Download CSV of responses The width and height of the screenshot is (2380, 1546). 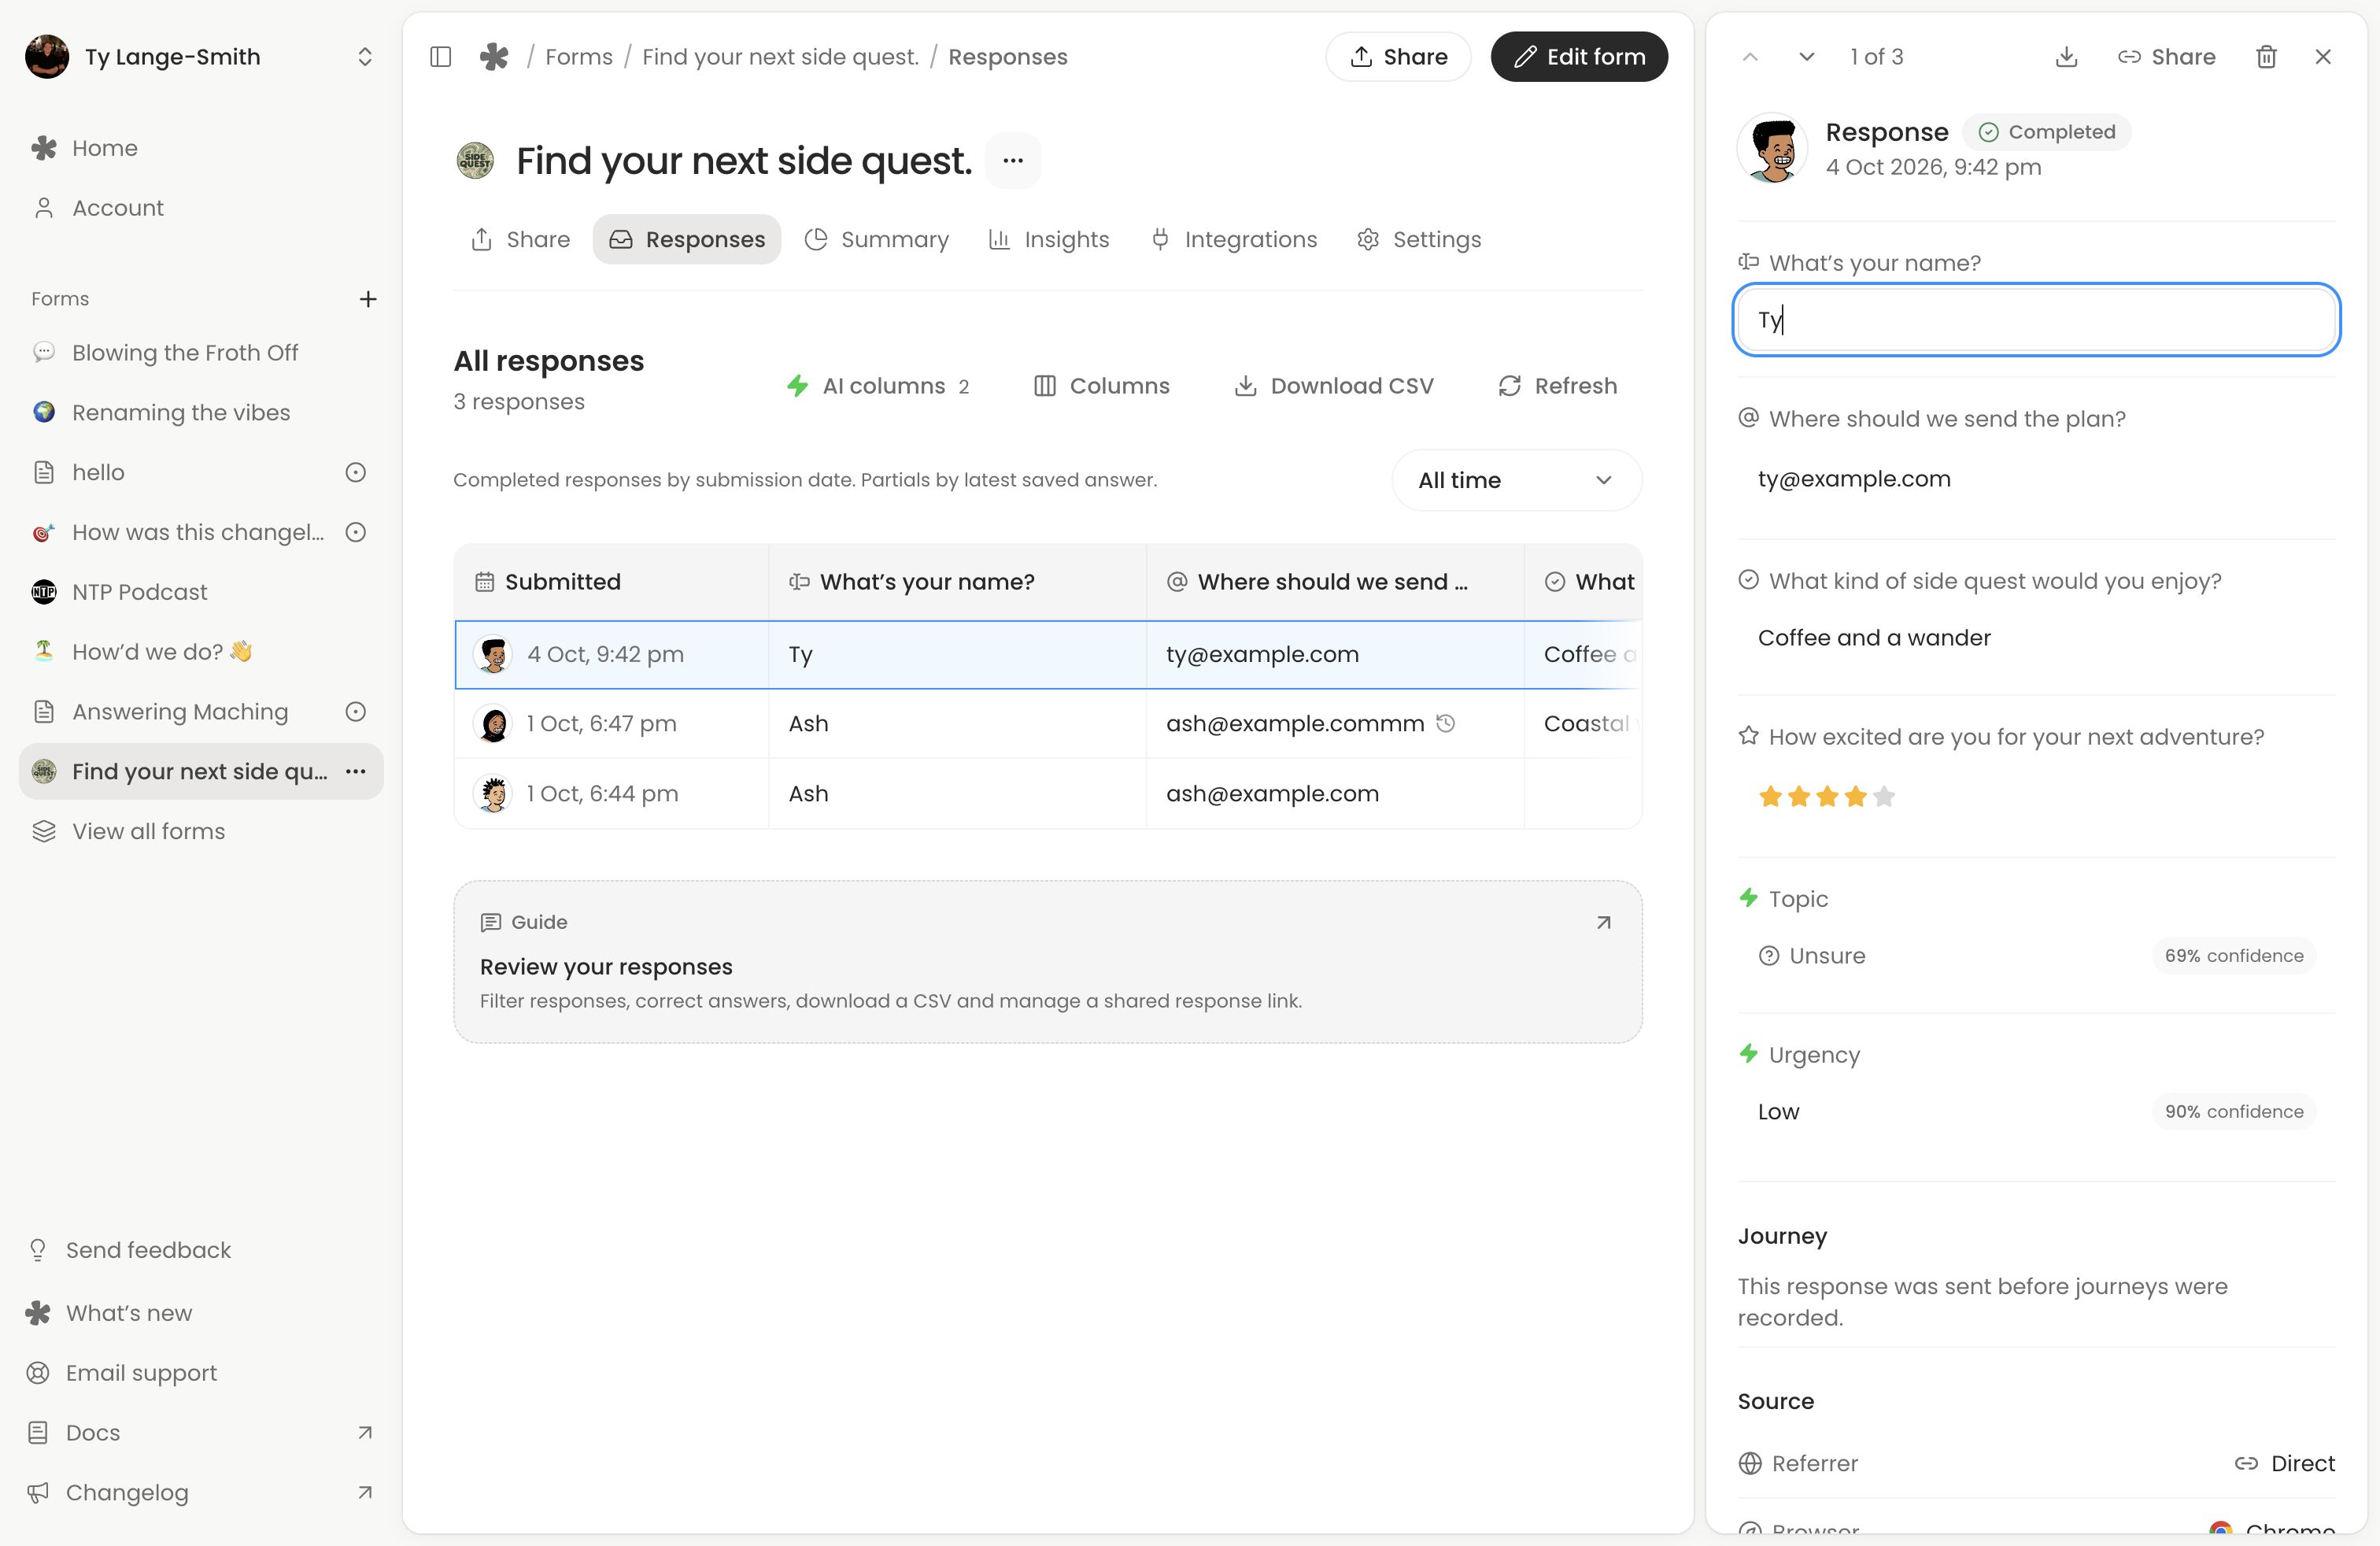point(1334,386)
